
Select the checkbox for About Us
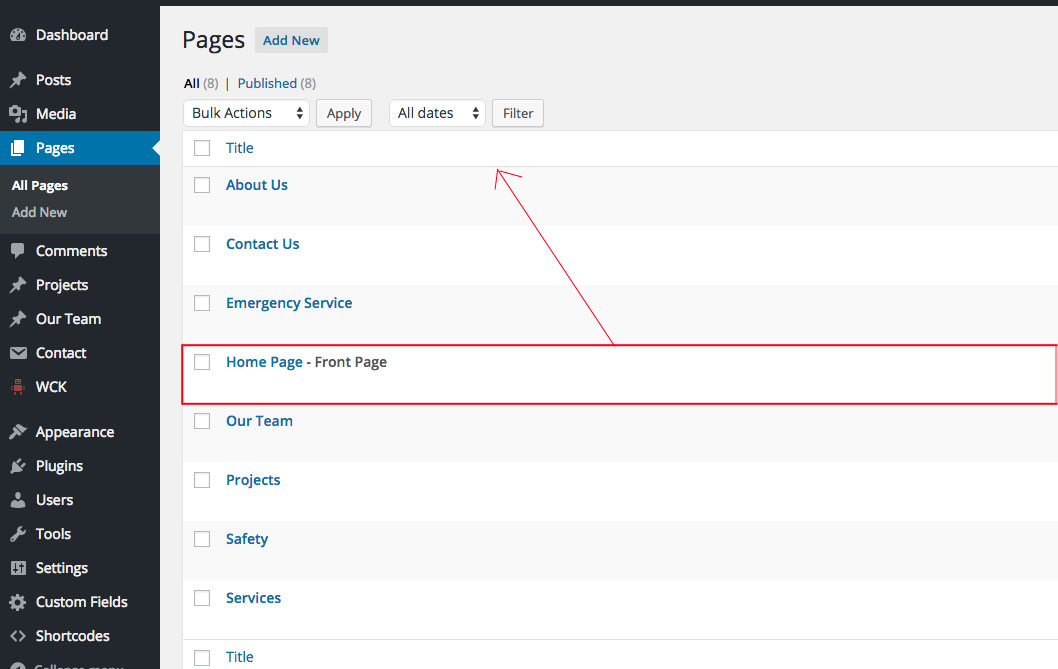pos(201,184)
